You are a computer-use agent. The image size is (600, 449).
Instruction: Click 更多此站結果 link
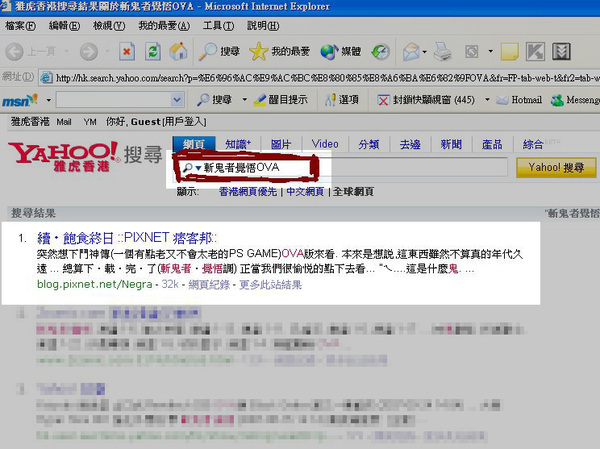coord(271,285)
